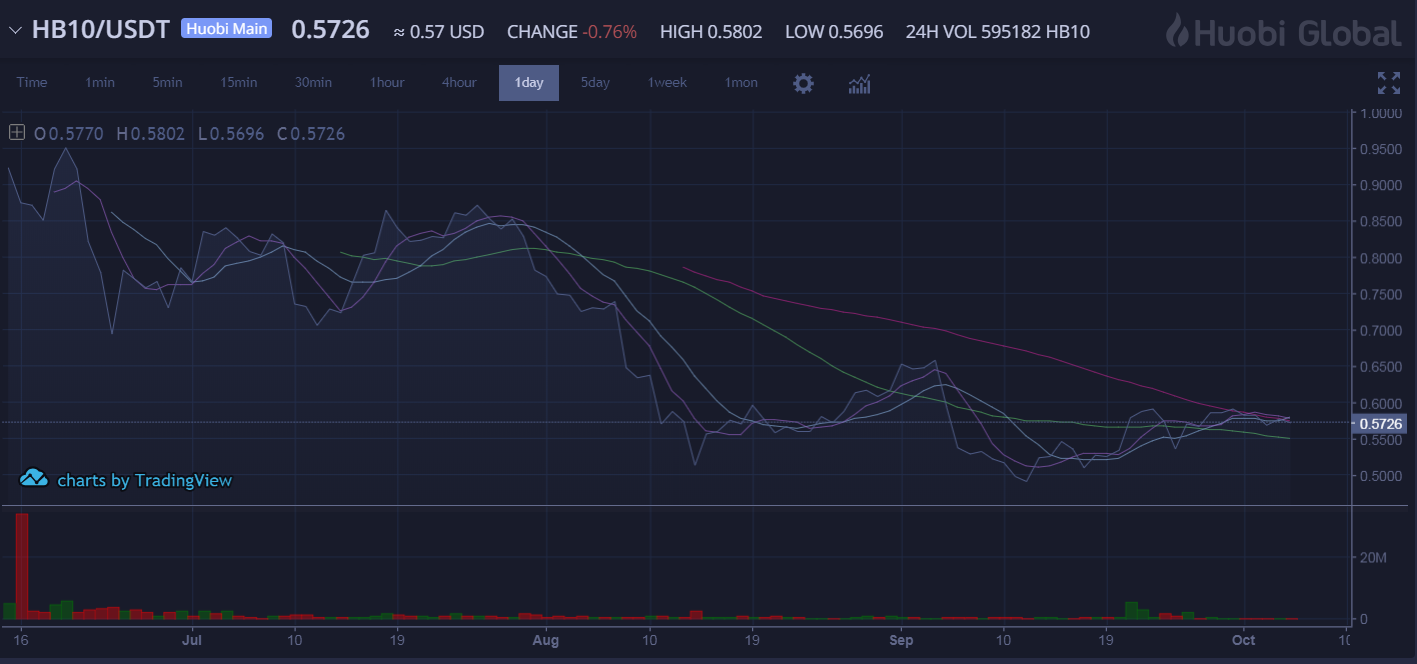Click the Huobi Main badge
This screenshot has height=664, width=1417.
(226, 28)
